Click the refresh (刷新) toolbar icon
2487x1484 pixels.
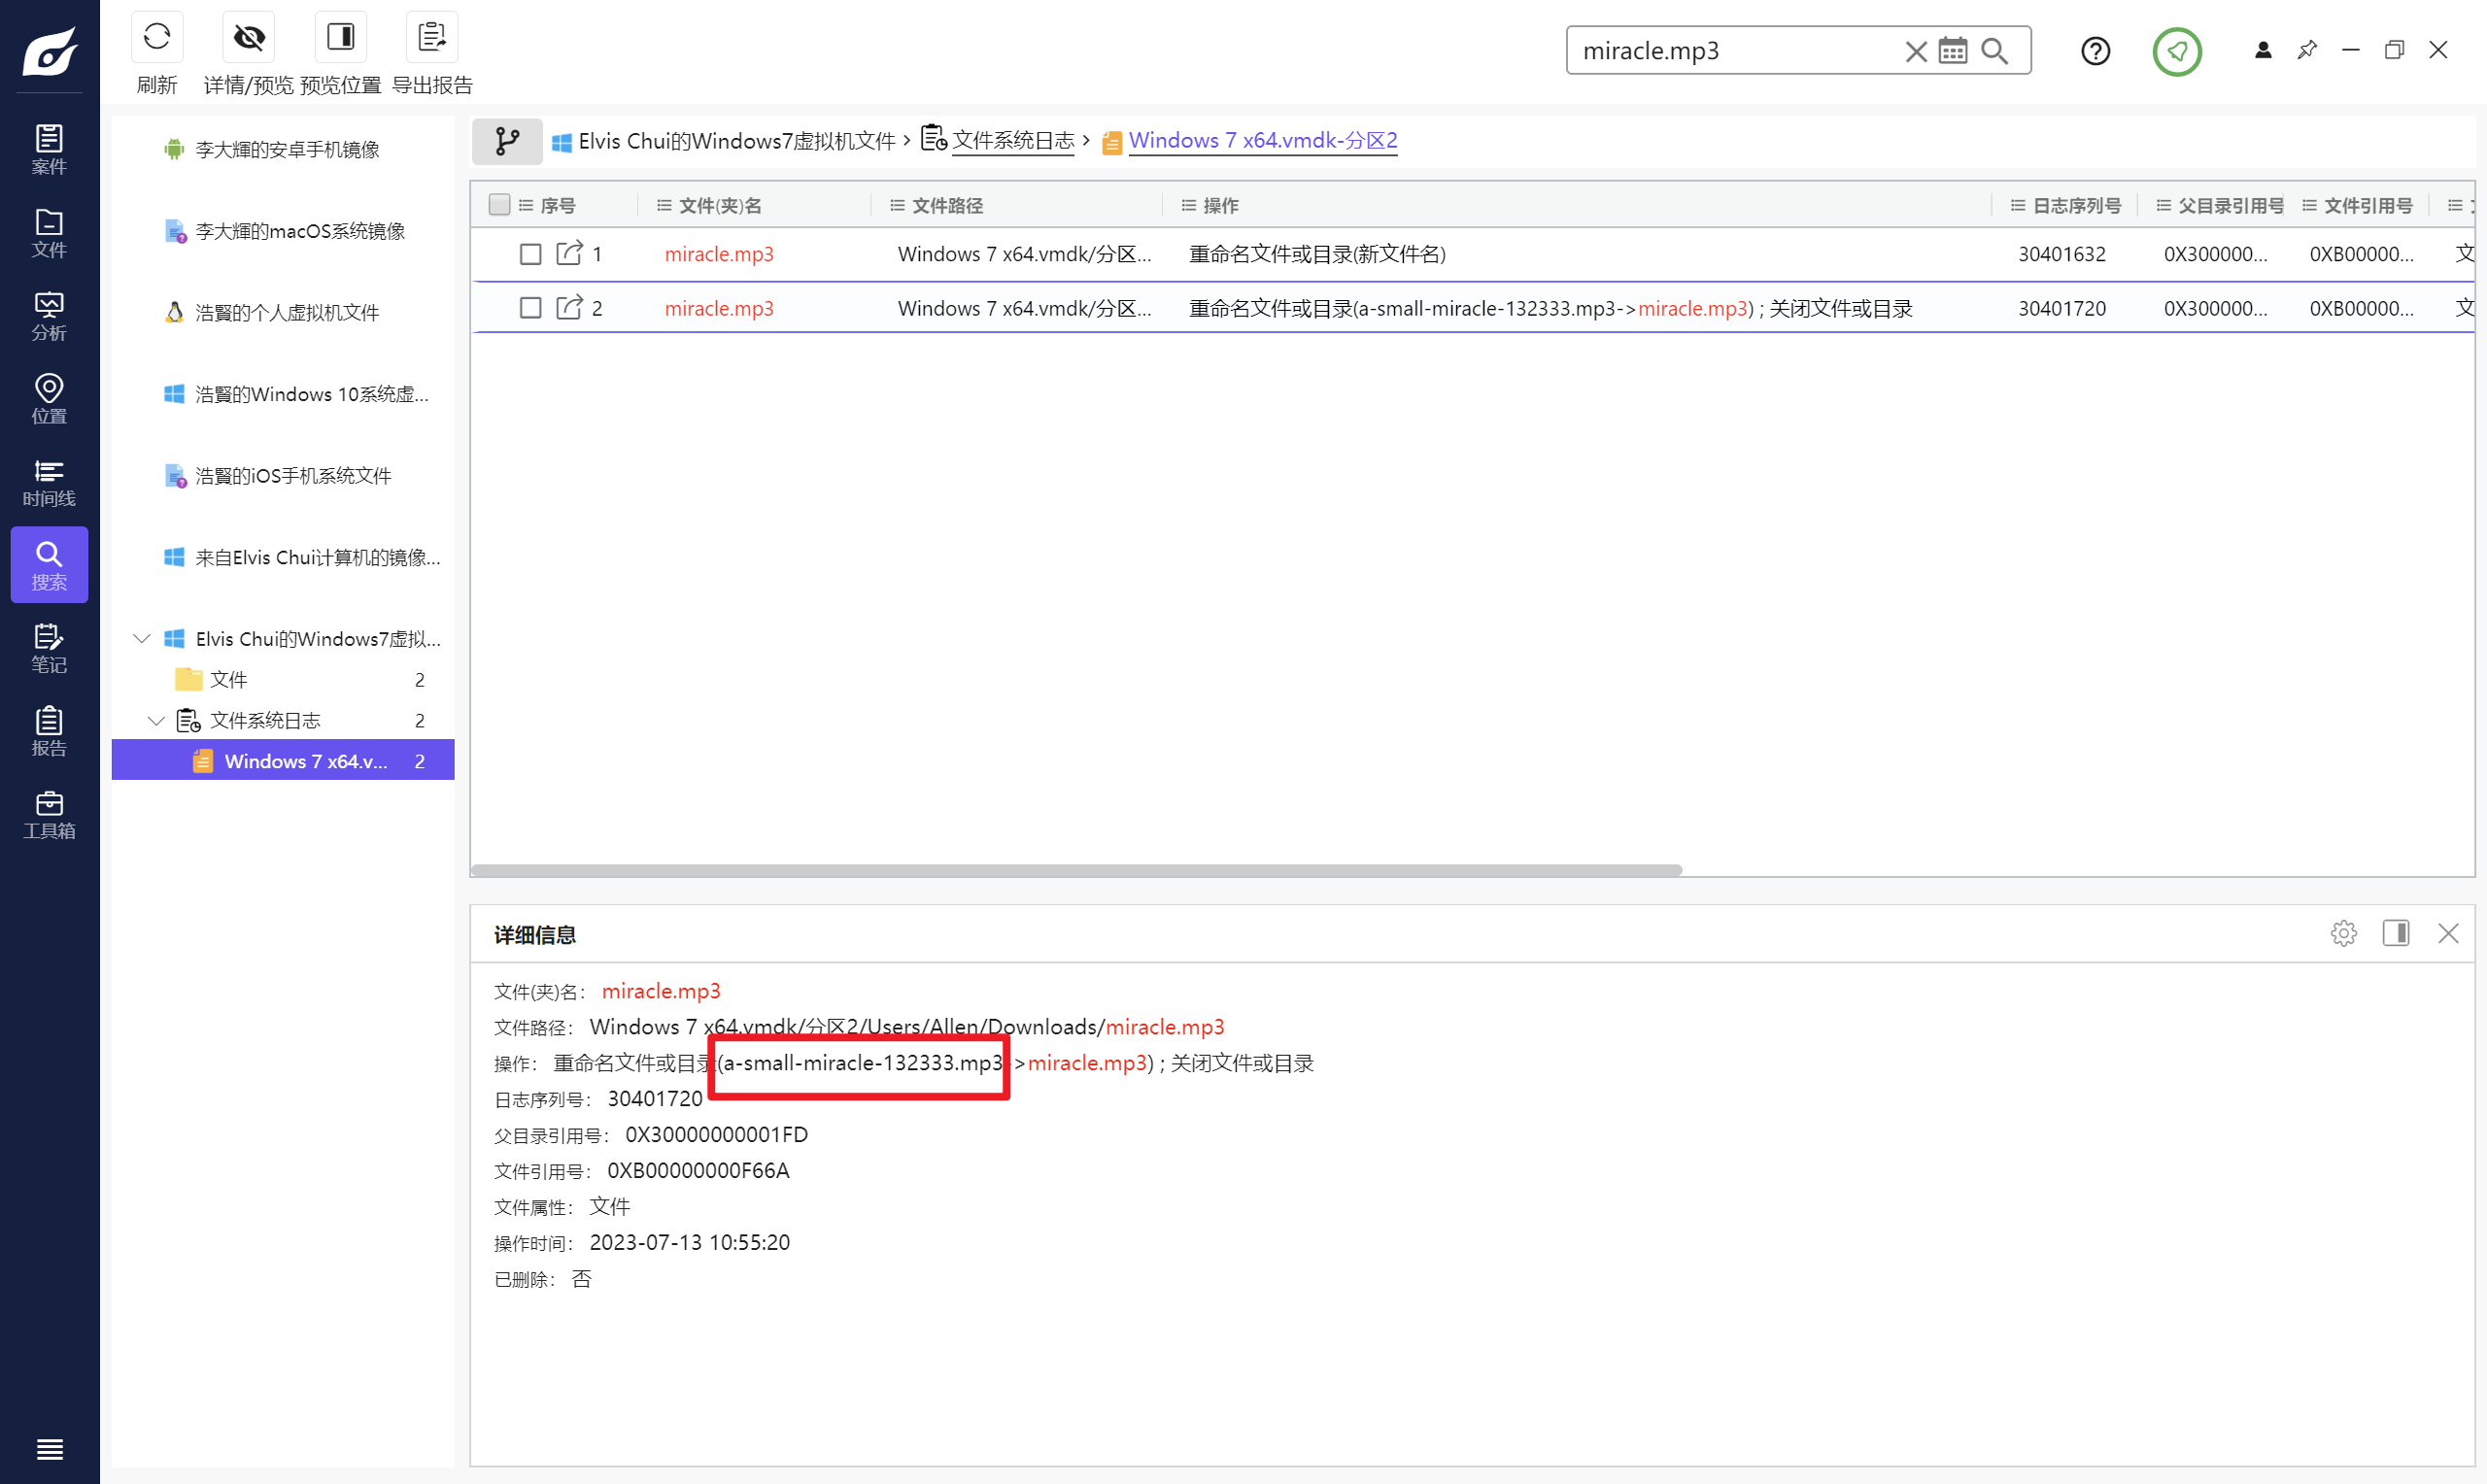157,38
